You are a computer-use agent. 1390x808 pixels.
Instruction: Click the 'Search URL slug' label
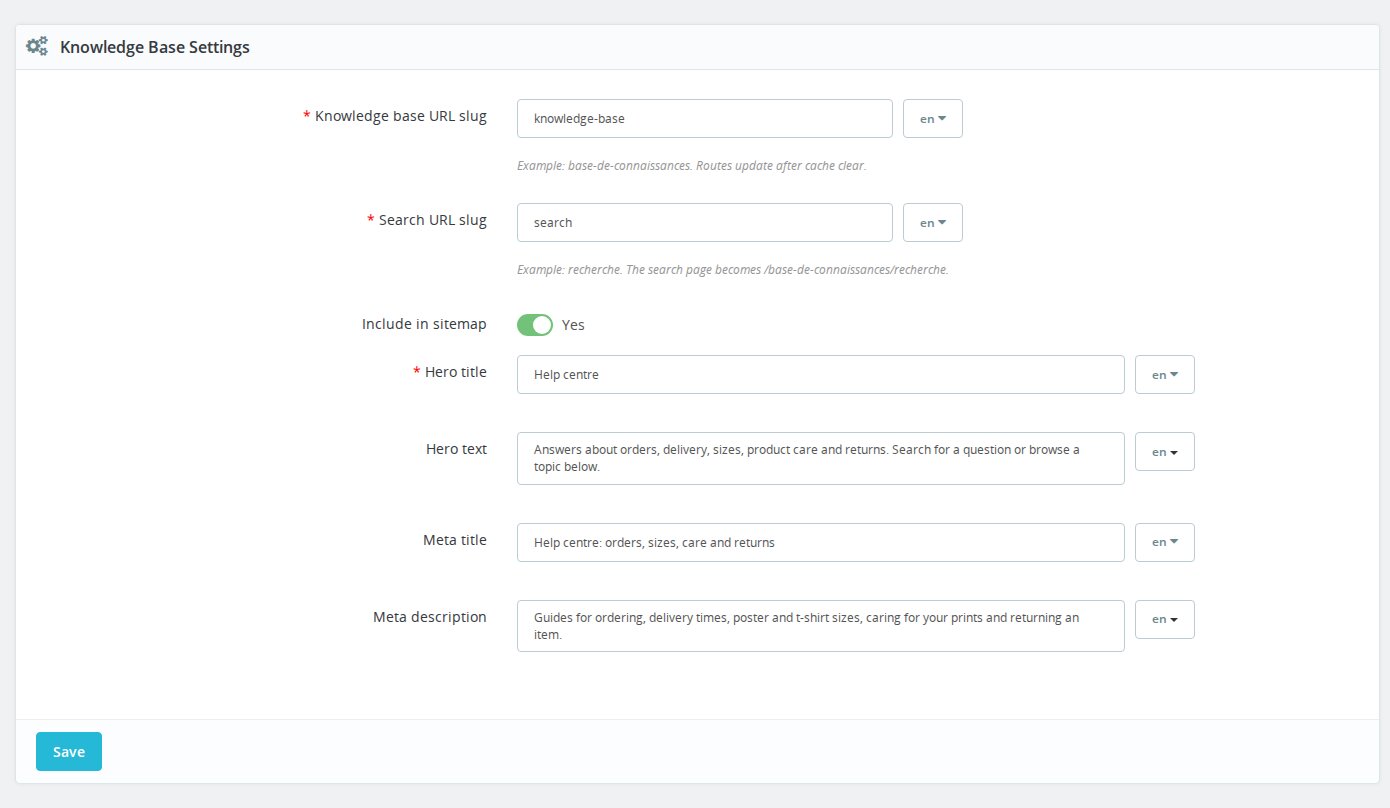coord(433,220)
